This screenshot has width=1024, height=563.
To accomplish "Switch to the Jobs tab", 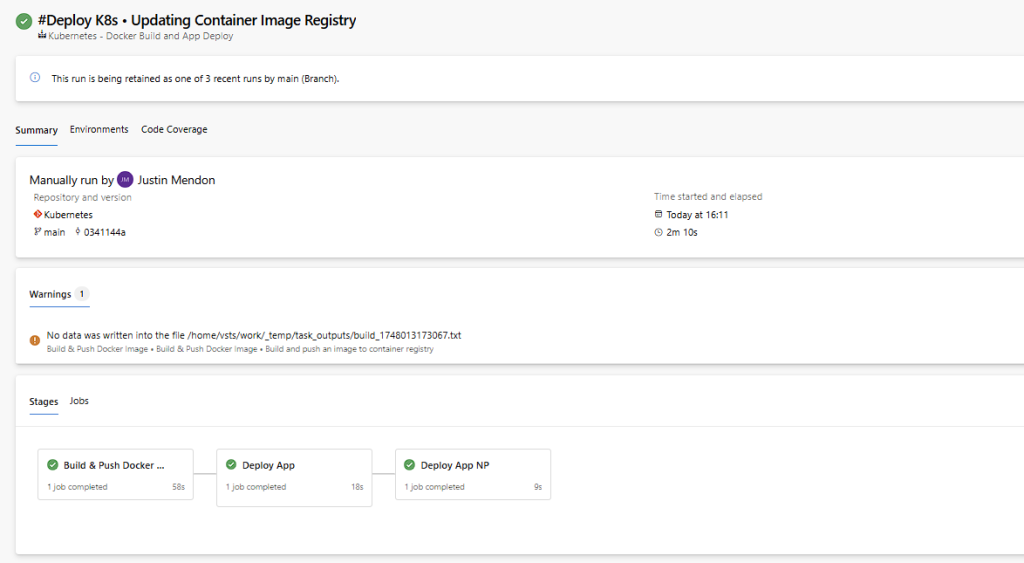I will [x=79, y=401].
